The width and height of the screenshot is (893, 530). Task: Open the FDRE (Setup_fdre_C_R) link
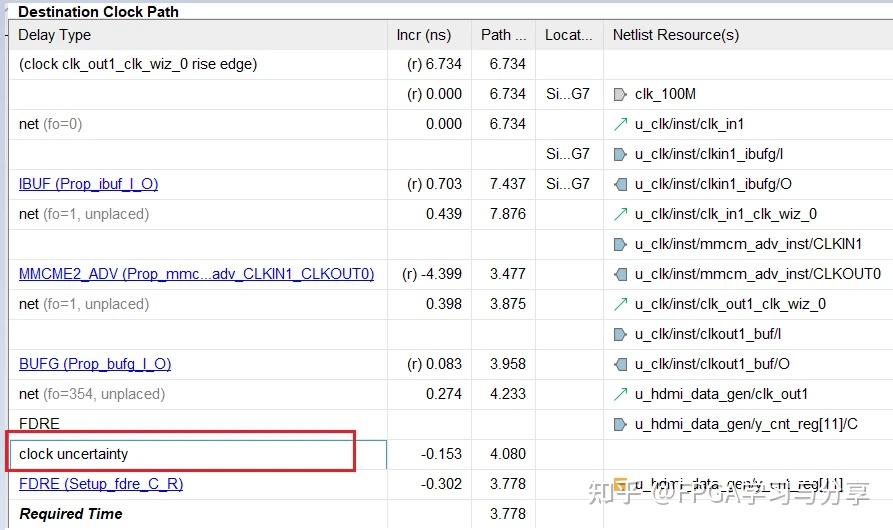pyautogui.click(x=101, y=484)
